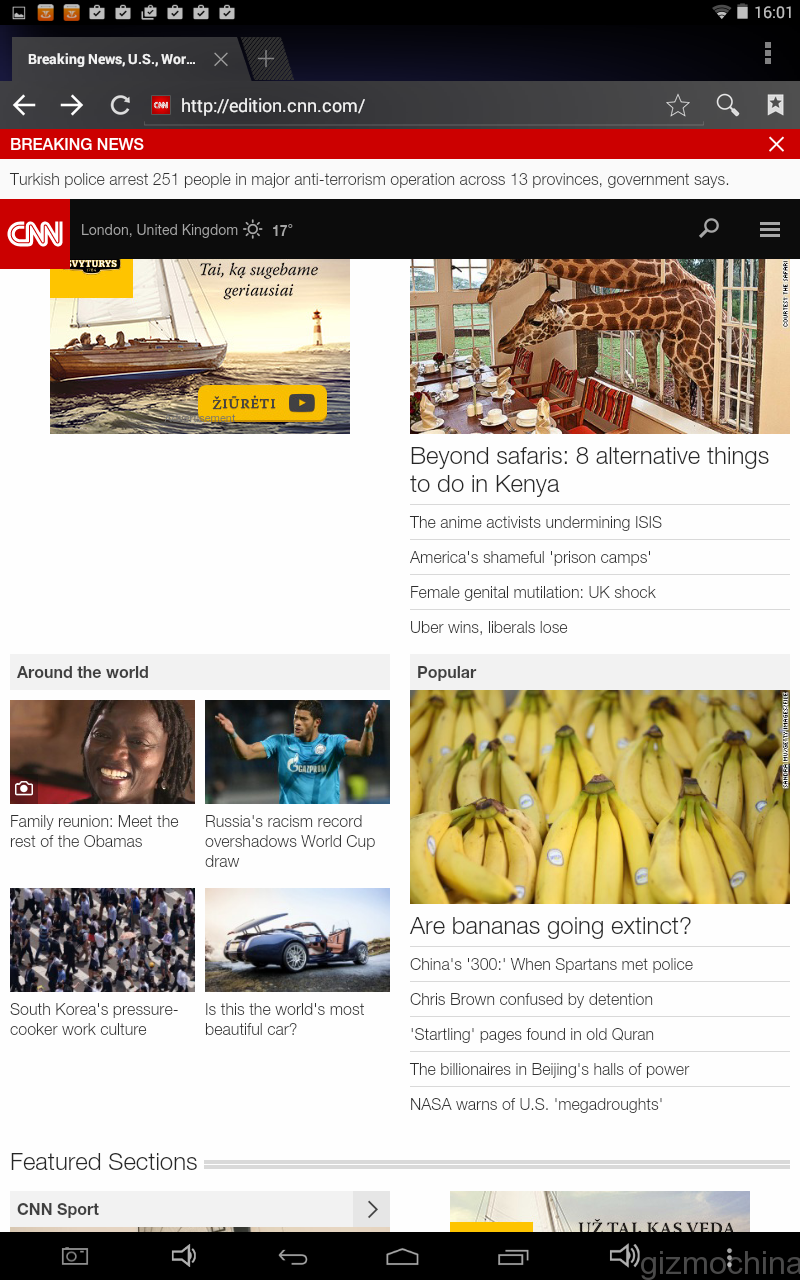Expand the CNN Sport section arrow
Image resolution: width=800 pixels, height=1280 pixels.
tap(372, 1209)
